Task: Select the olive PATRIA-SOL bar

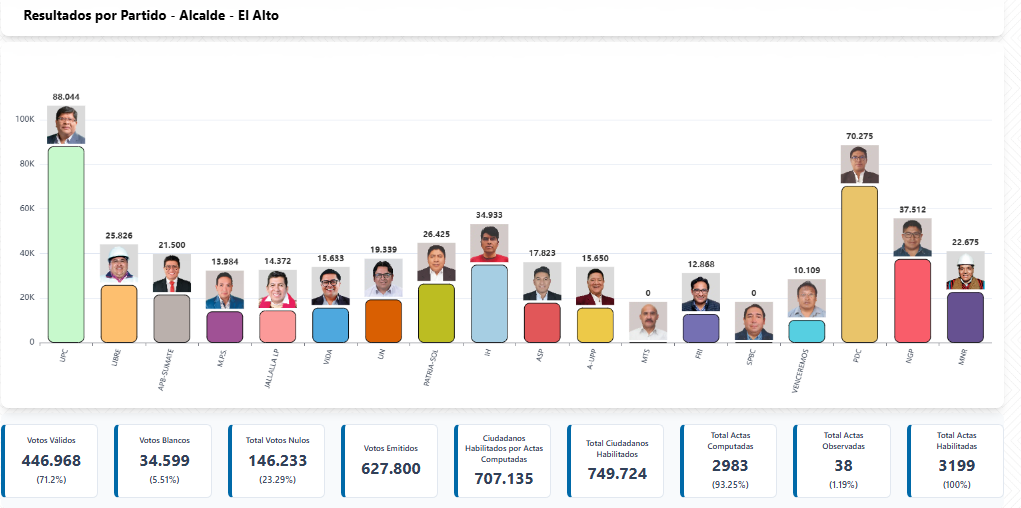Action: (436, 313)
